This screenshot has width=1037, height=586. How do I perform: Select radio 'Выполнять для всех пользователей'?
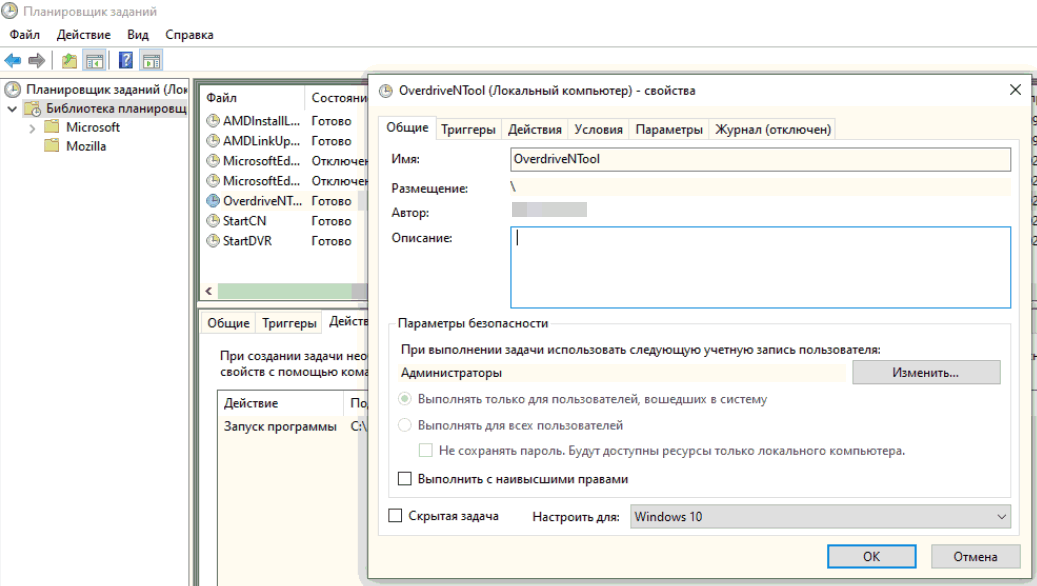[x=405, y=425]
